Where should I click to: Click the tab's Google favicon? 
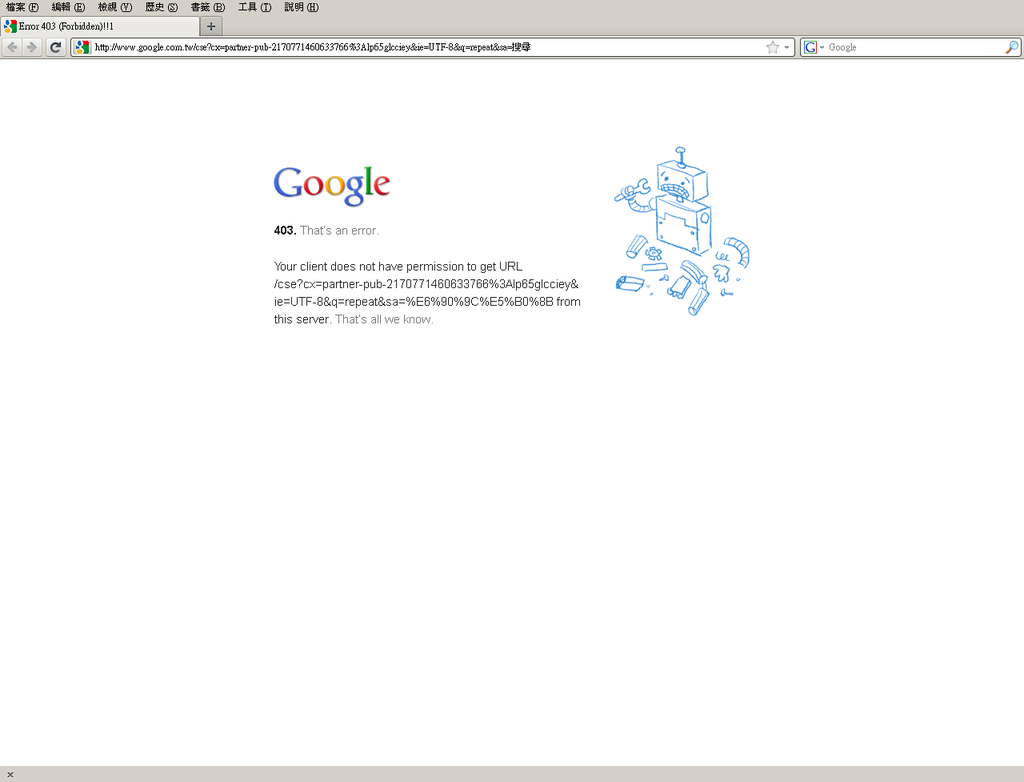[x=10, y=26]
